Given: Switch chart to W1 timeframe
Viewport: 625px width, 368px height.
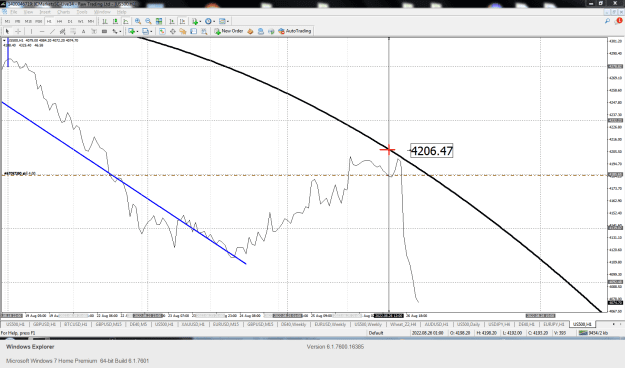Looking at the screenshot, I should (x=81, y=21).
